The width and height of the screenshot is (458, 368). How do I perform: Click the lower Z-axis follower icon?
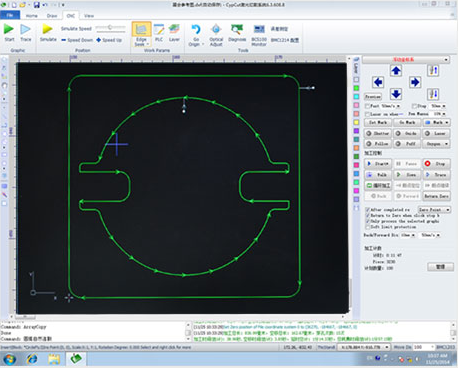tap(433, 94)
